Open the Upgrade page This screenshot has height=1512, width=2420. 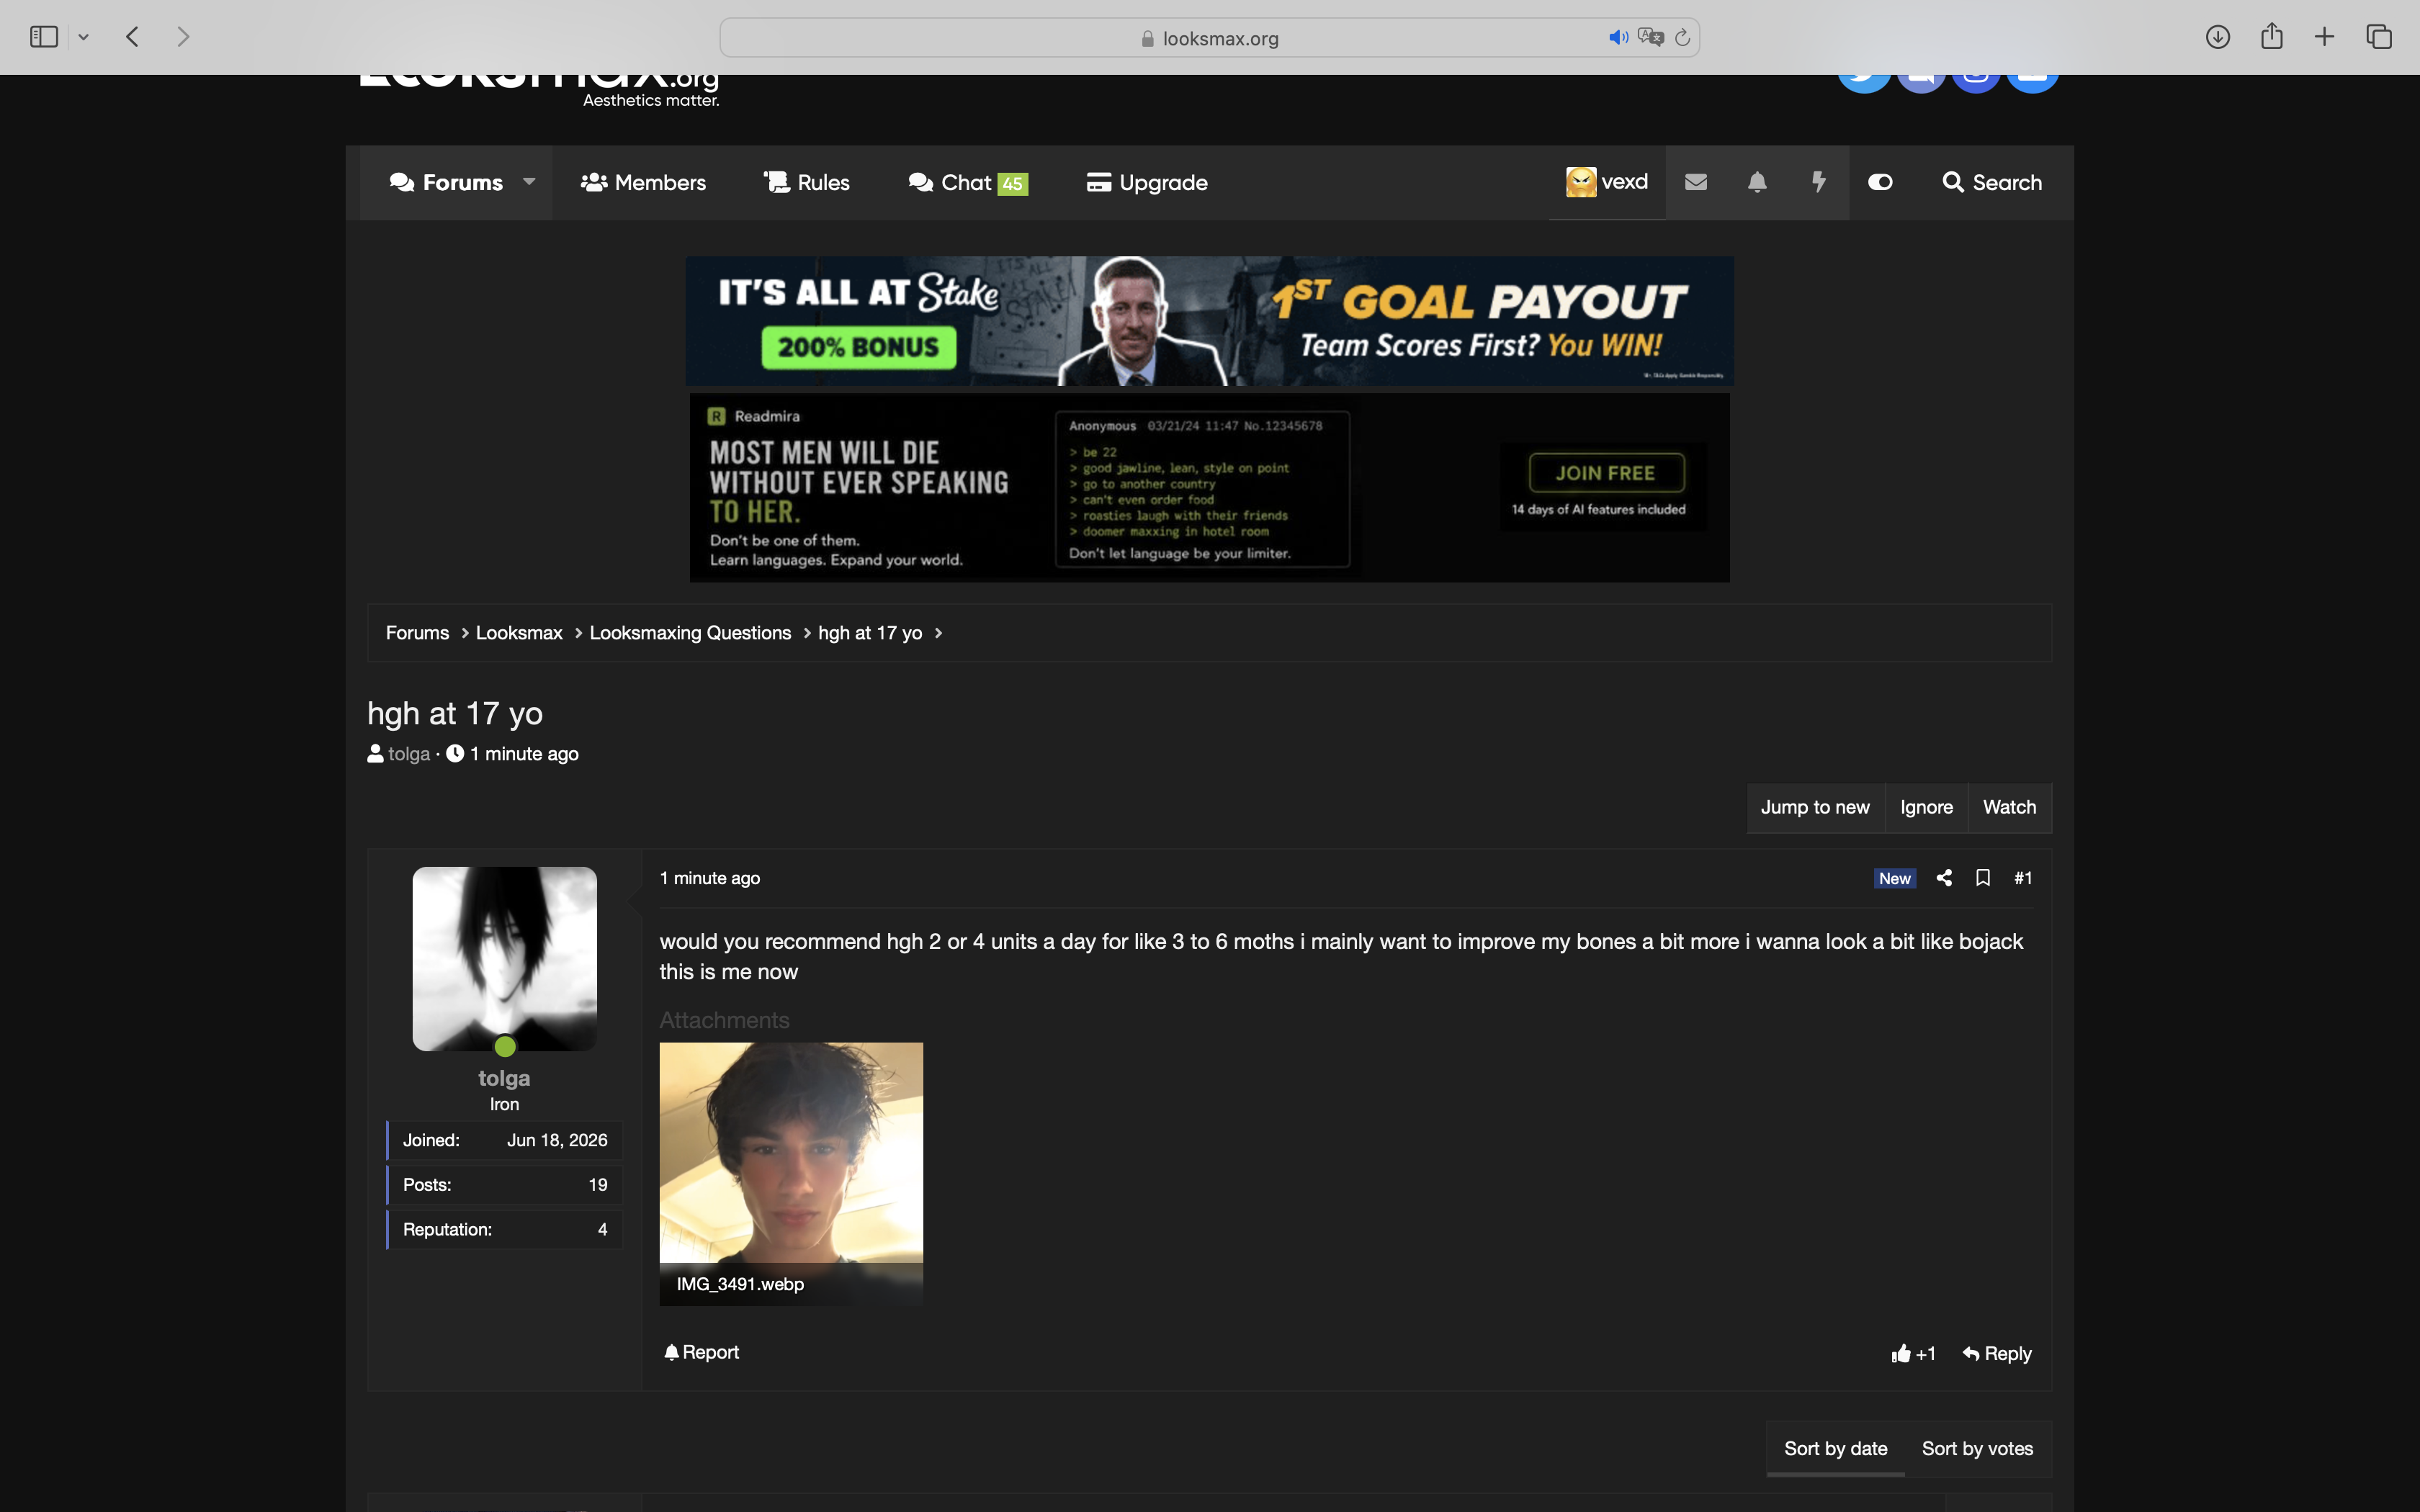pos(1147,182)
